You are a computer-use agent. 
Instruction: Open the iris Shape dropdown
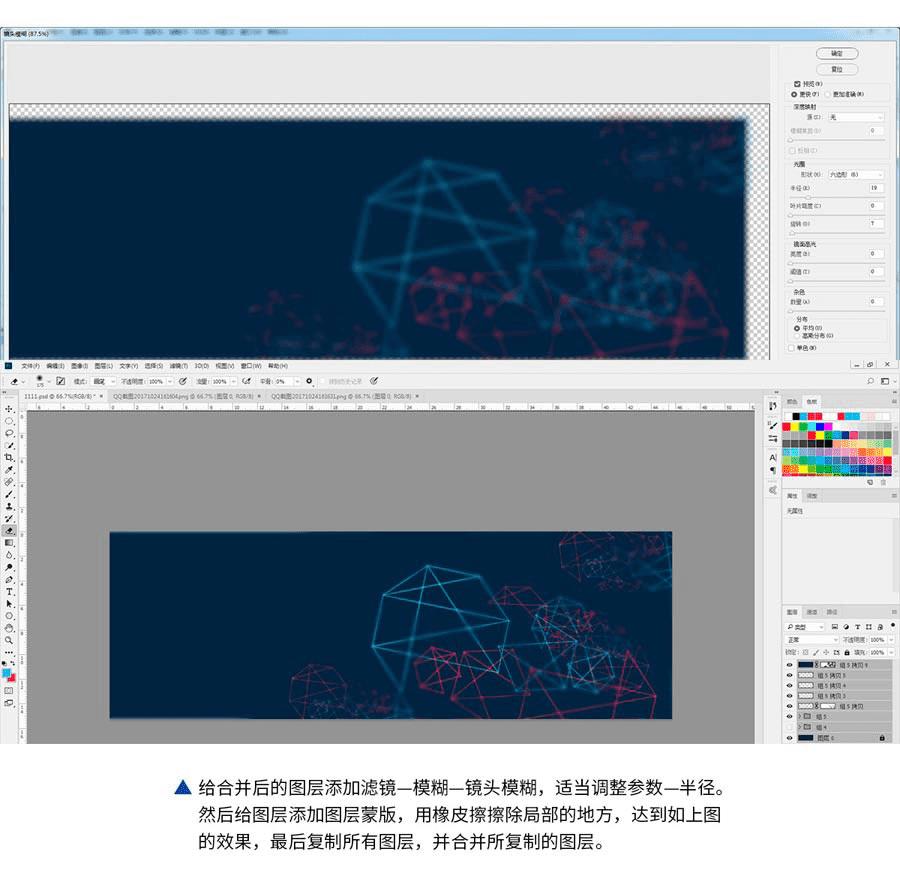pos(856,174)
